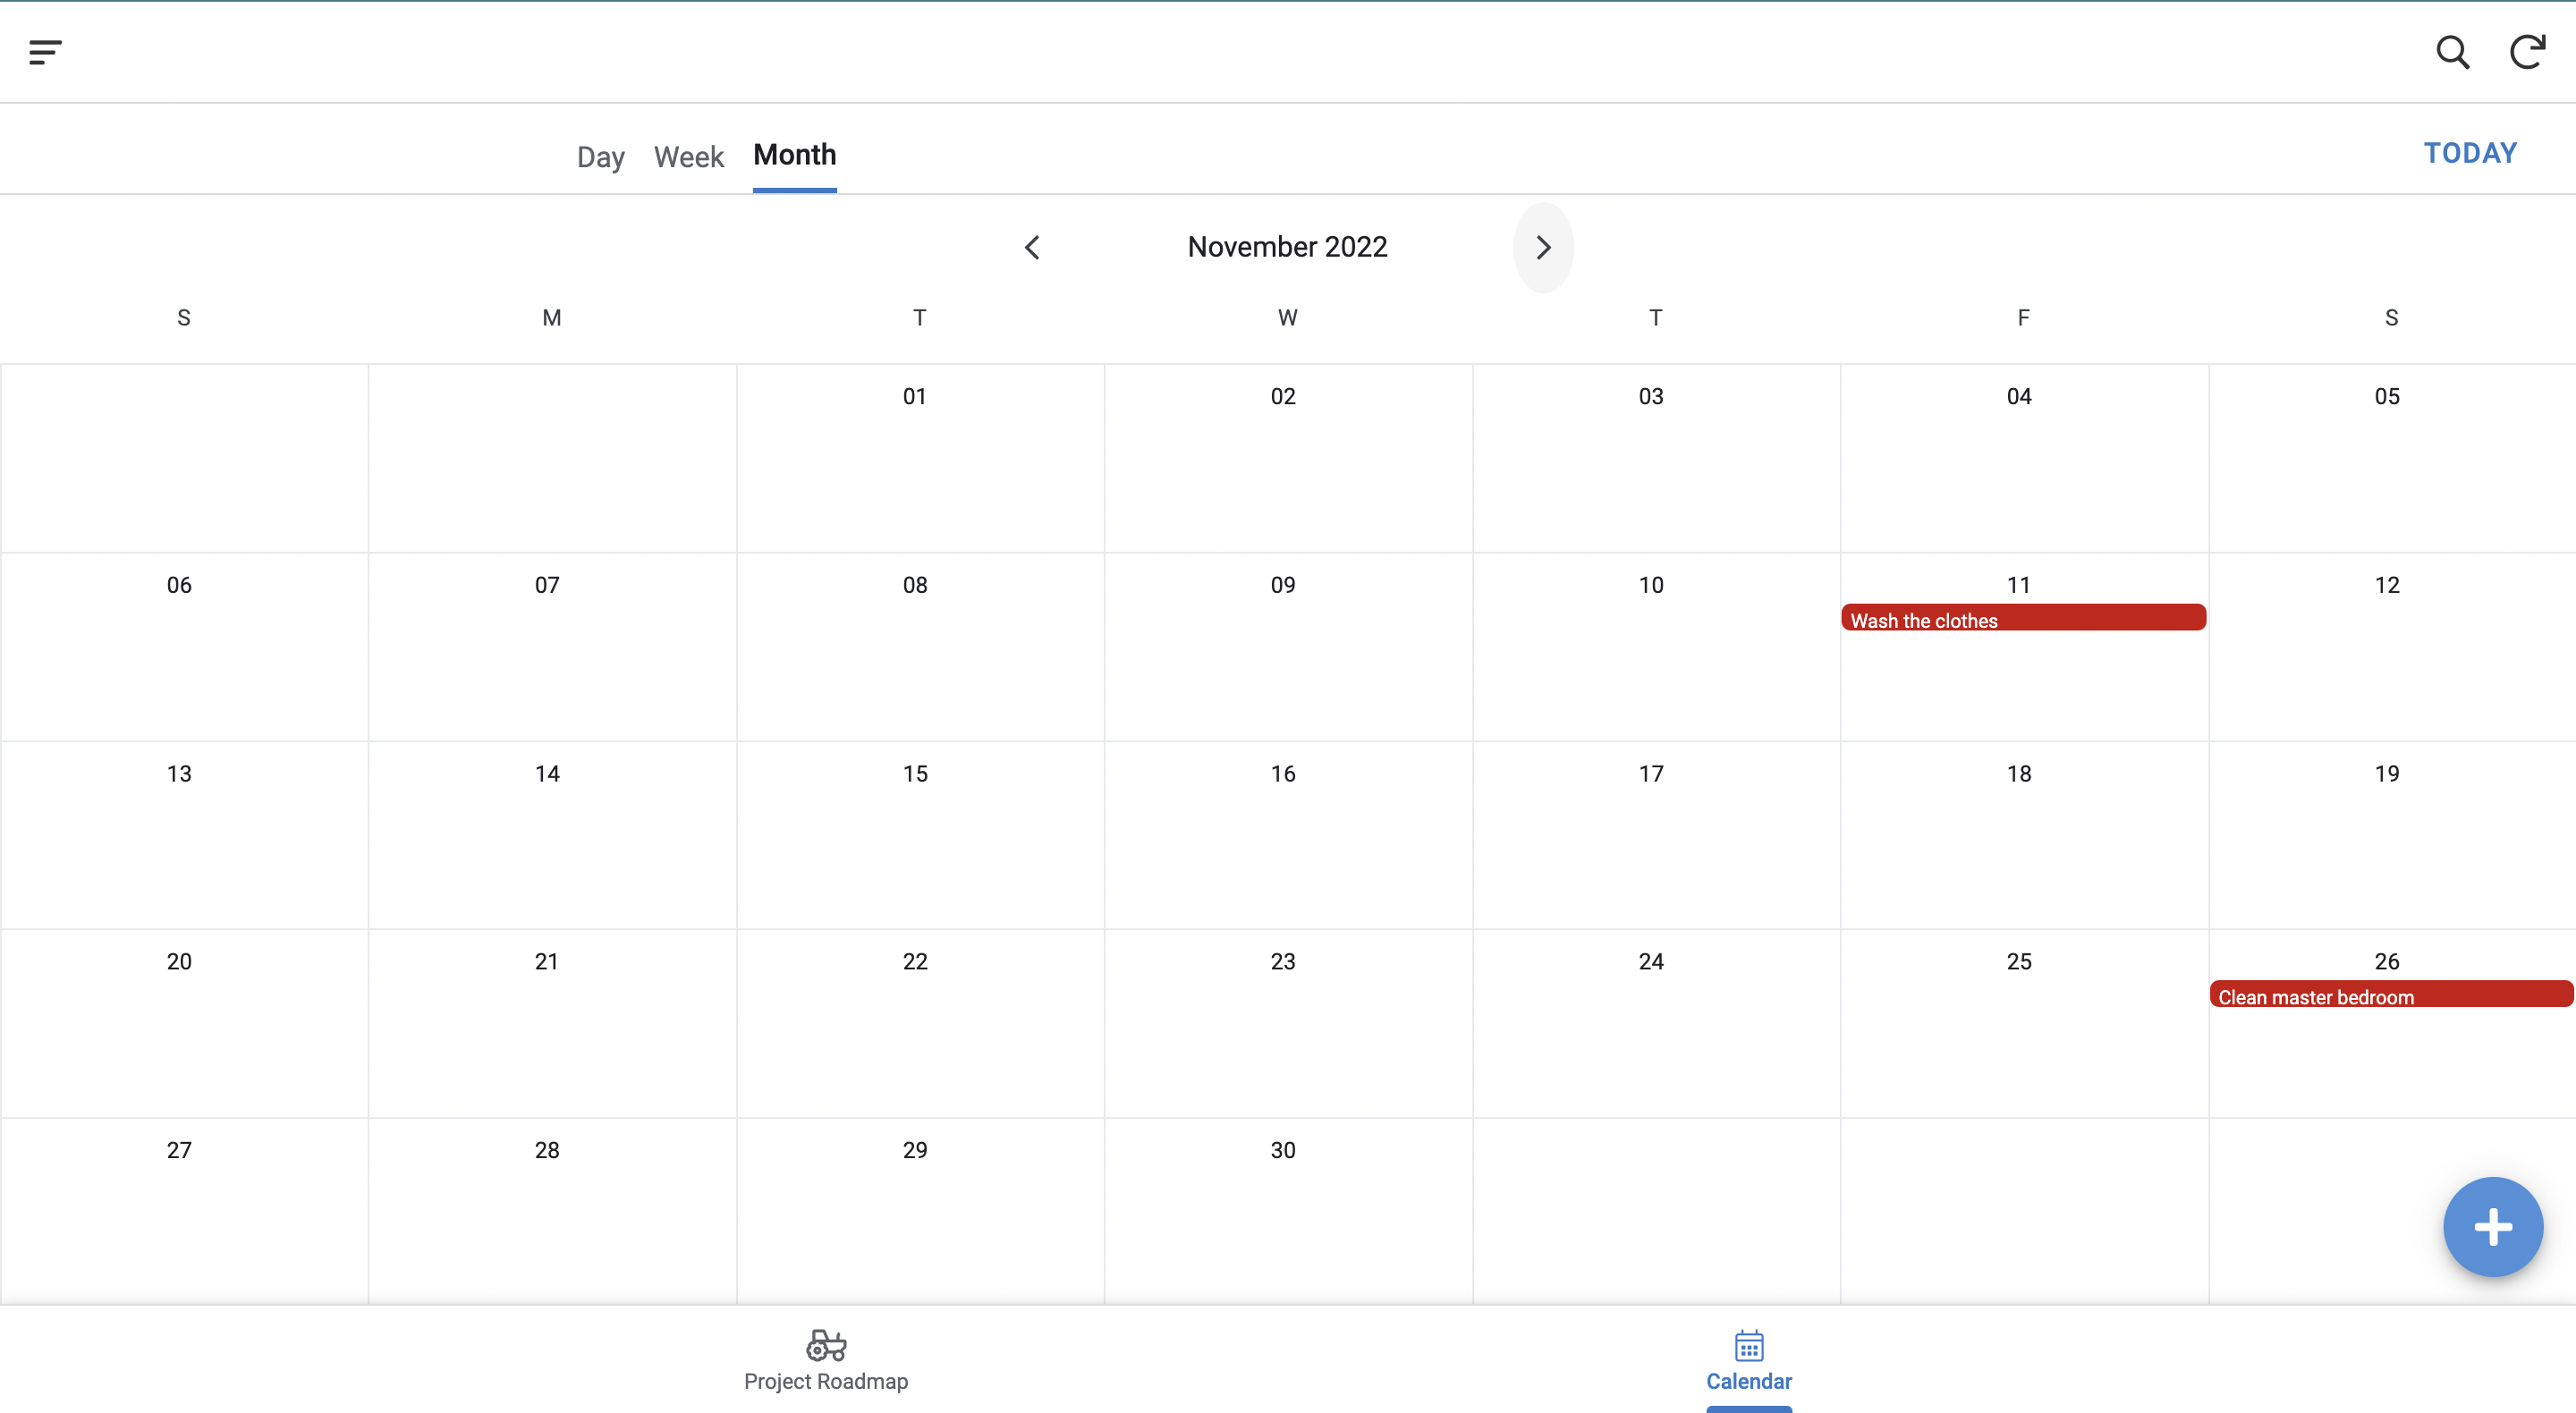Select the Month view tab
The width and height of the screenshot is (2576, 1413).
794,156
